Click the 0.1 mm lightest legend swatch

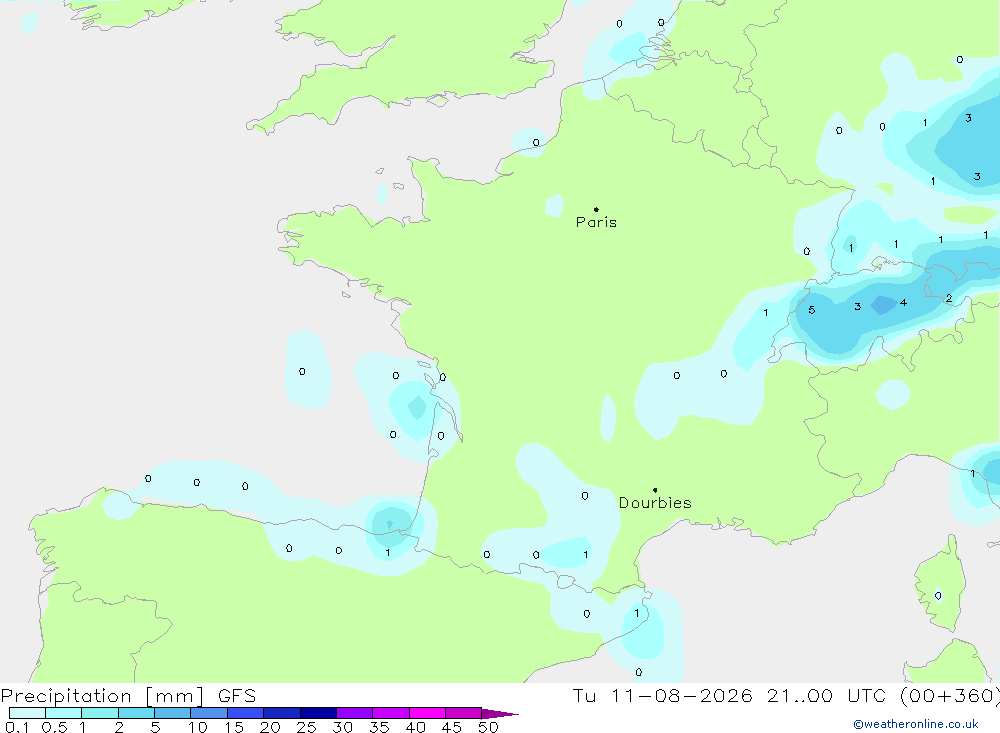(x=27, y=713)
